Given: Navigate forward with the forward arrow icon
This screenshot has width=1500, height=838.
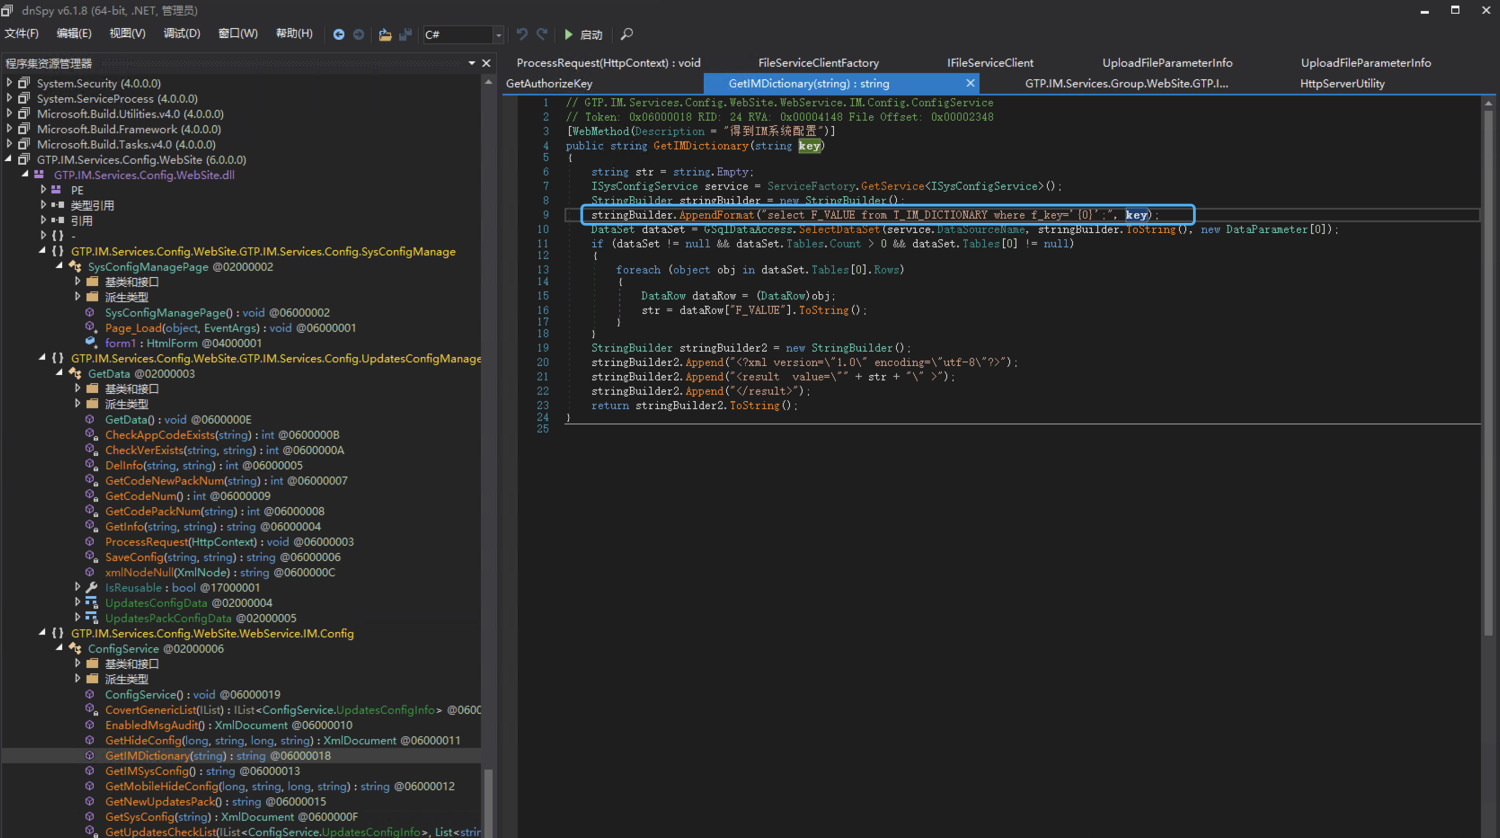Looking at the screenshot, I should click(x=359, y=34).
